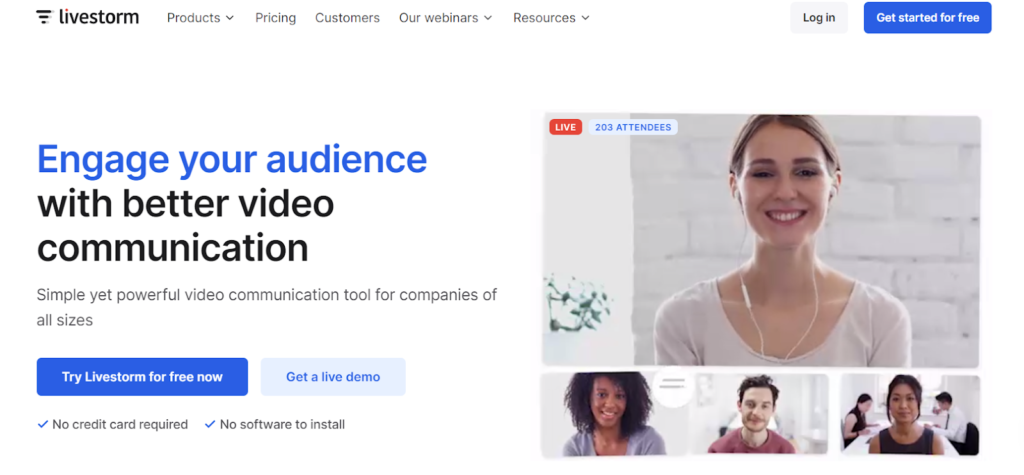Select the bearded man video thumbnail
This screenshot has height=475, width=1024.
[x=758, y=414]
